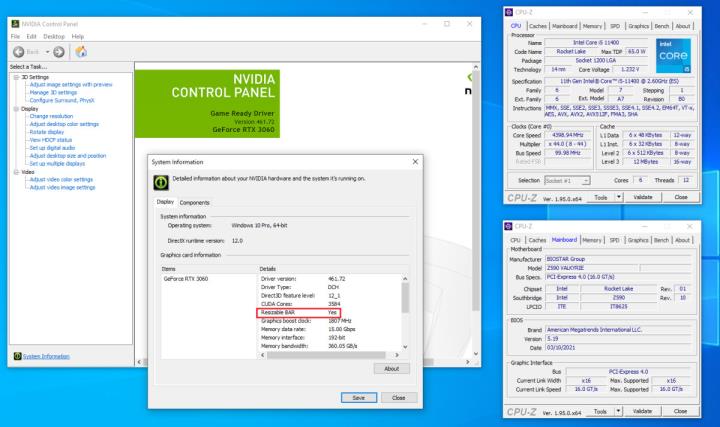
Task: Open the Socket #1 selection dropdown
Action: coord(567,180)
